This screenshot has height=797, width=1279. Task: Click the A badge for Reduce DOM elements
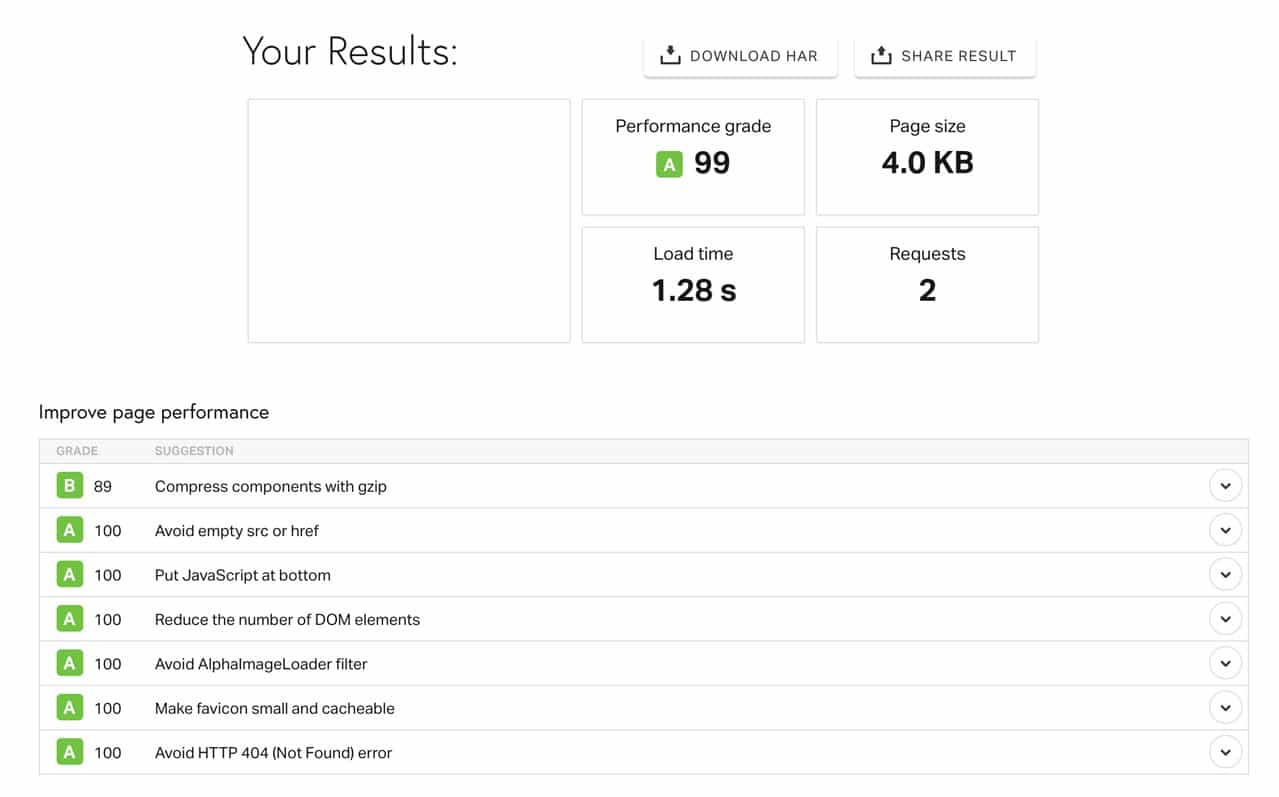click(69, 618)
